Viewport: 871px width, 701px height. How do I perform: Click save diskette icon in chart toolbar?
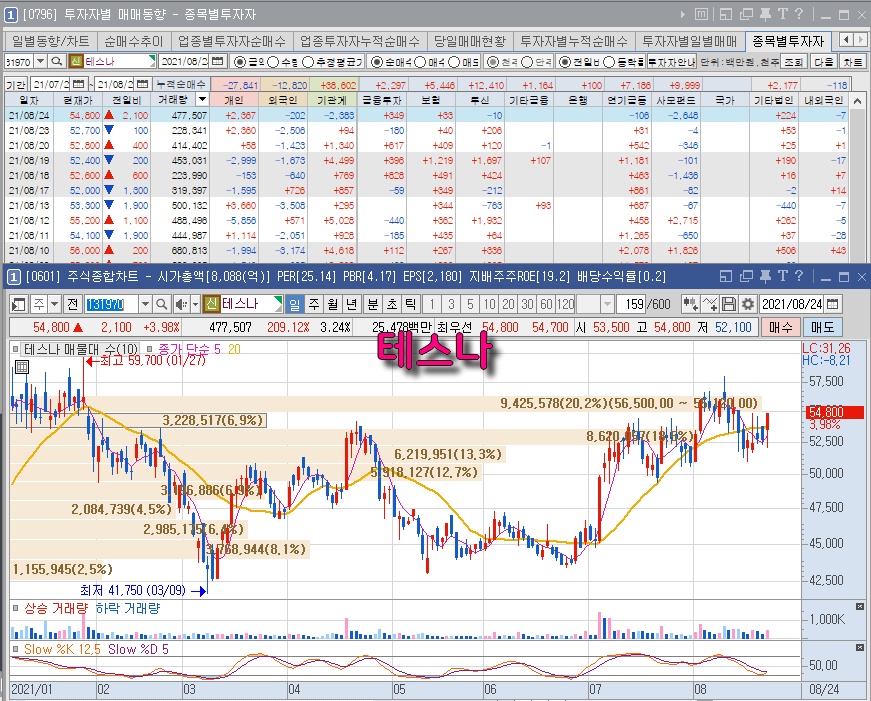pyautogui.click(x=729, y=304)
